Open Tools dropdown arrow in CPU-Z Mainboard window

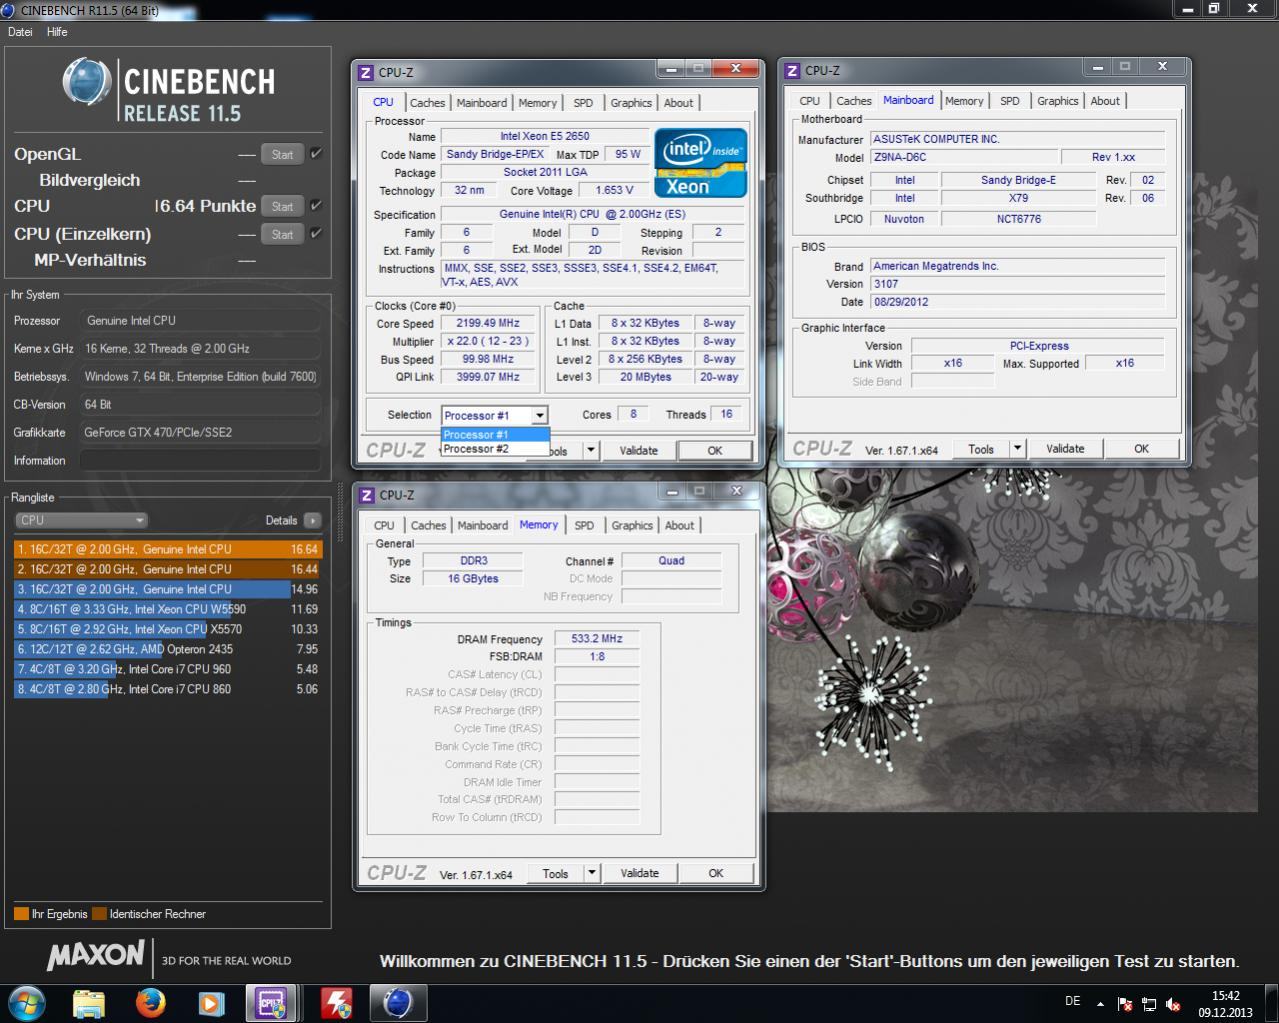click(1017, 448)
